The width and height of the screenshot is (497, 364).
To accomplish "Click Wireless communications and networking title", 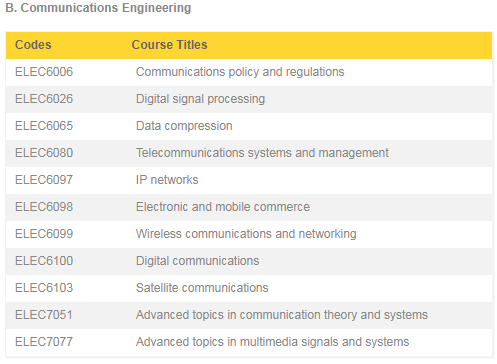I will click(246, 234).
